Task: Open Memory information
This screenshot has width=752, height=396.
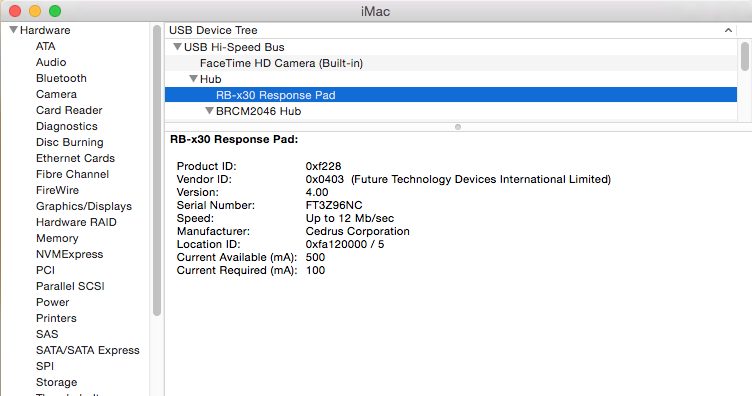Action: coord(57,238)
